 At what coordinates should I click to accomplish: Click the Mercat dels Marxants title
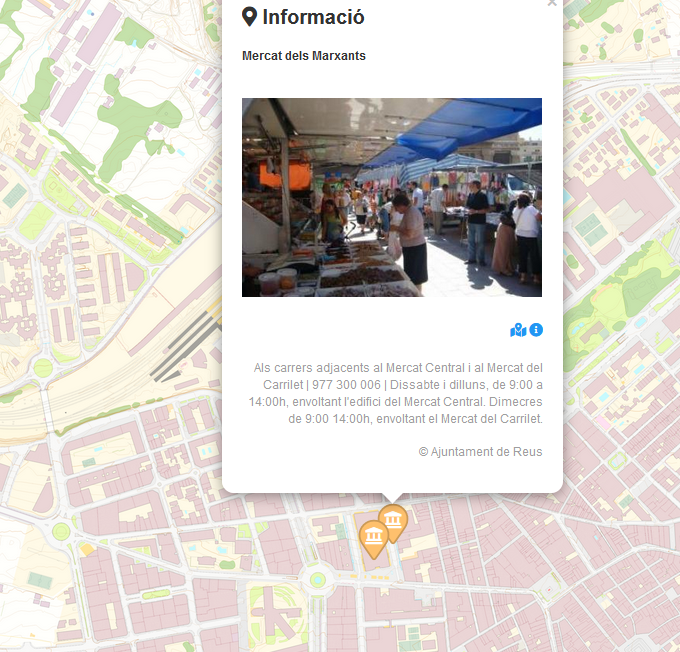tap(304, 56)
